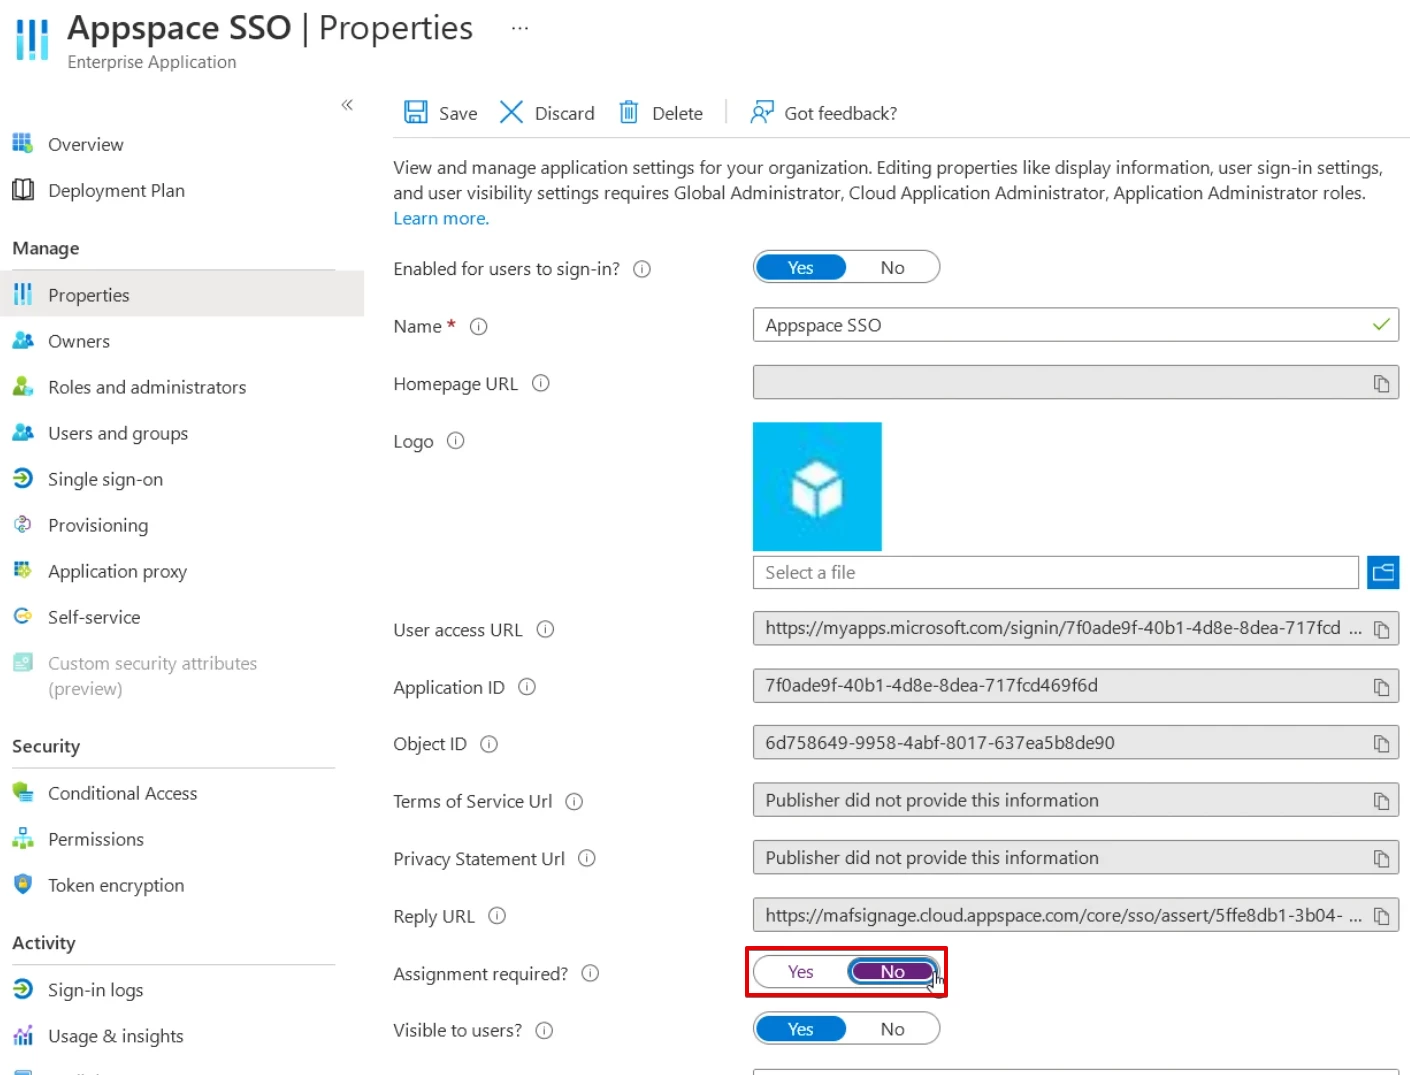Copy the Object ID value
The width and height of the screenshot is (1410, 1075).
(x=1381, y=744)
